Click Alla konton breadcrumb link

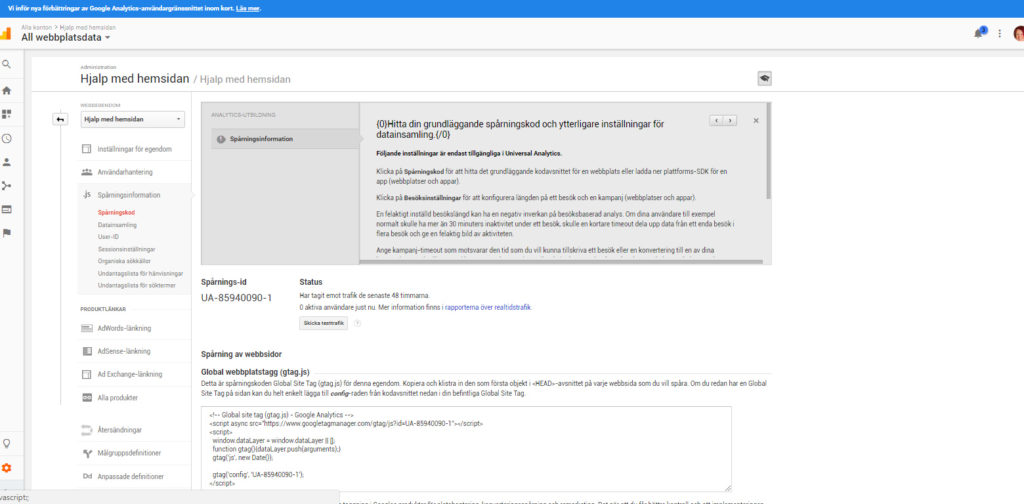(37, 27)
